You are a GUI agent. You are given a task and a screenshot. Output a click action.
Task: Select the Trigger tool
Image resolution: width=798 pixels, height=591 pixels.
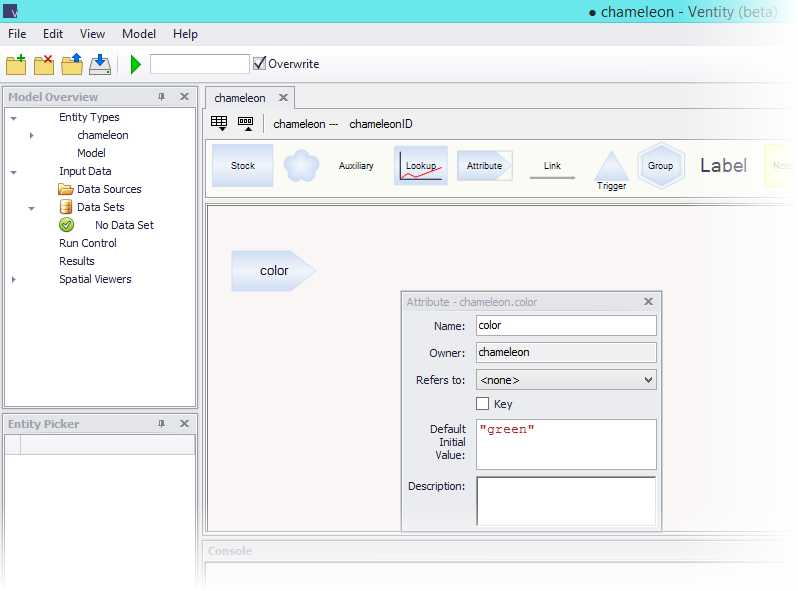(611, 171)
